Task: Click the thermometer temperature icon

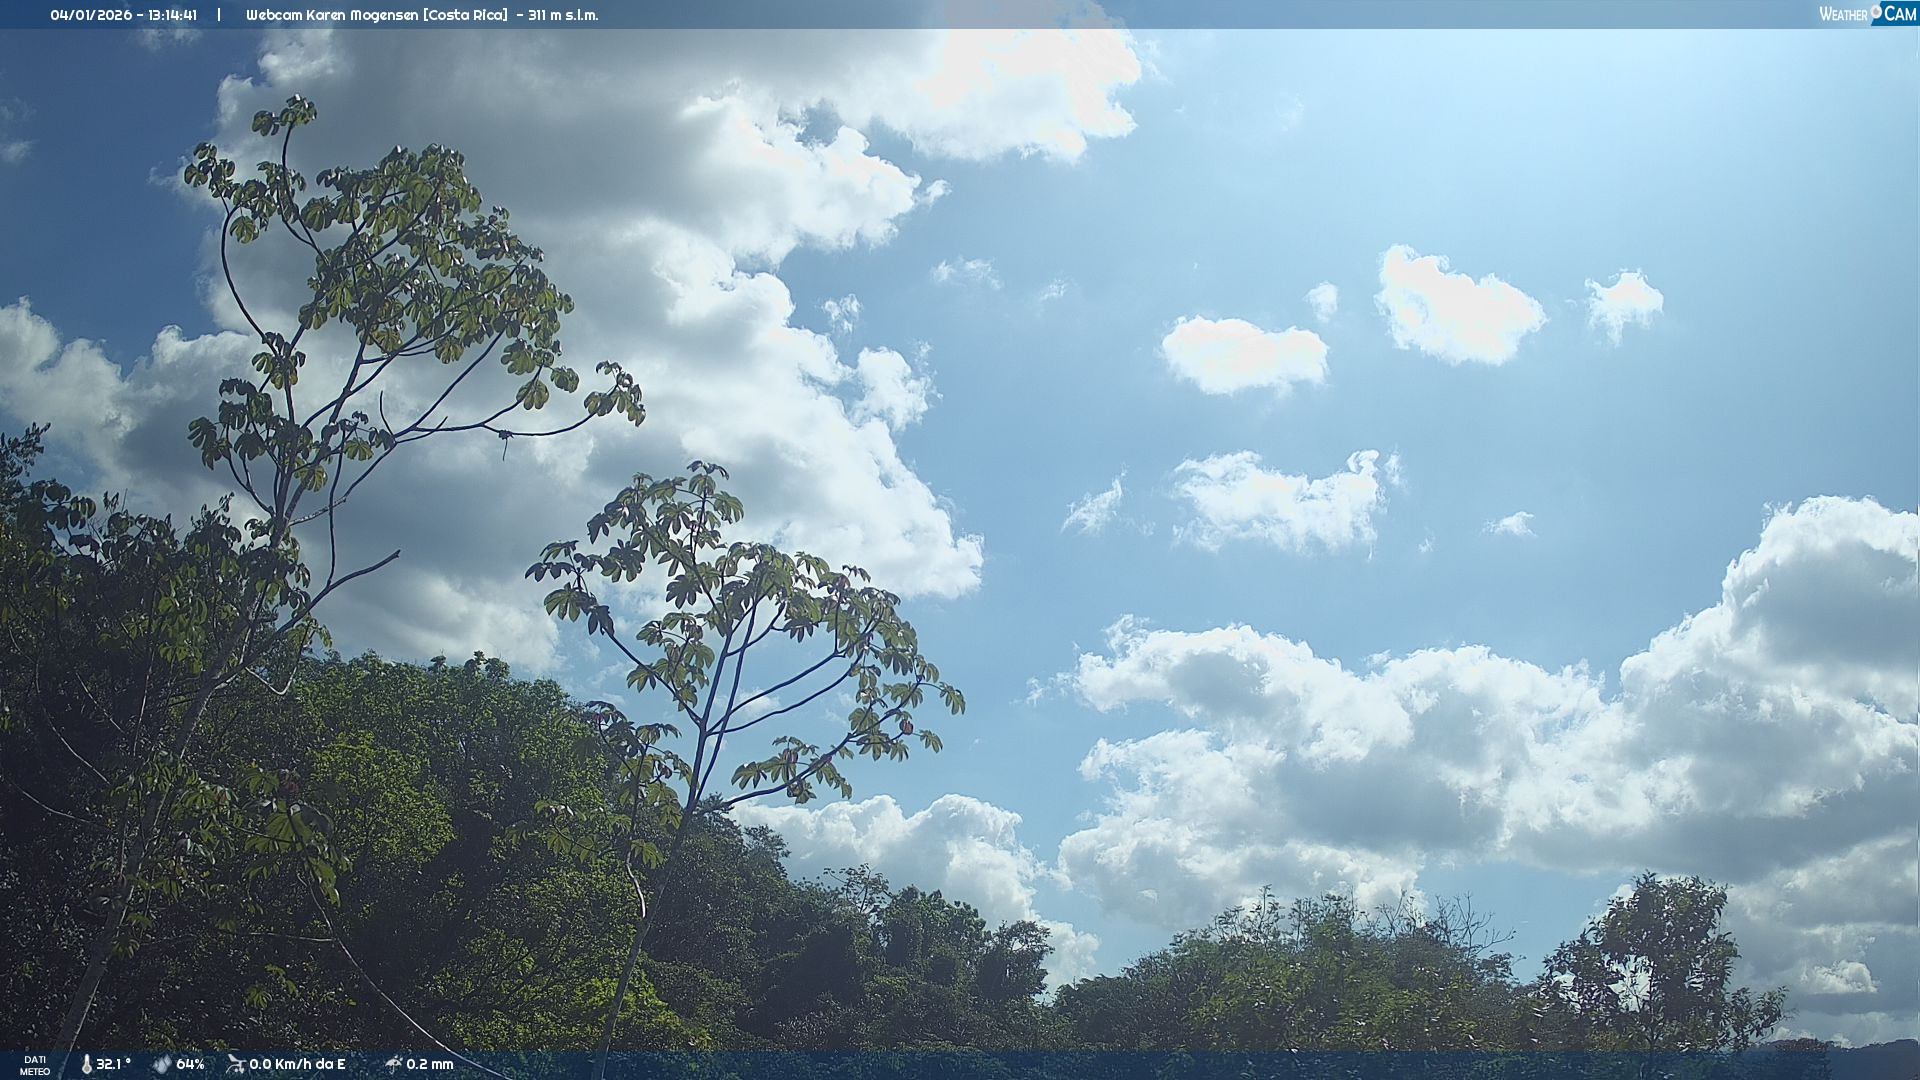Action: tap(86, 1065)
